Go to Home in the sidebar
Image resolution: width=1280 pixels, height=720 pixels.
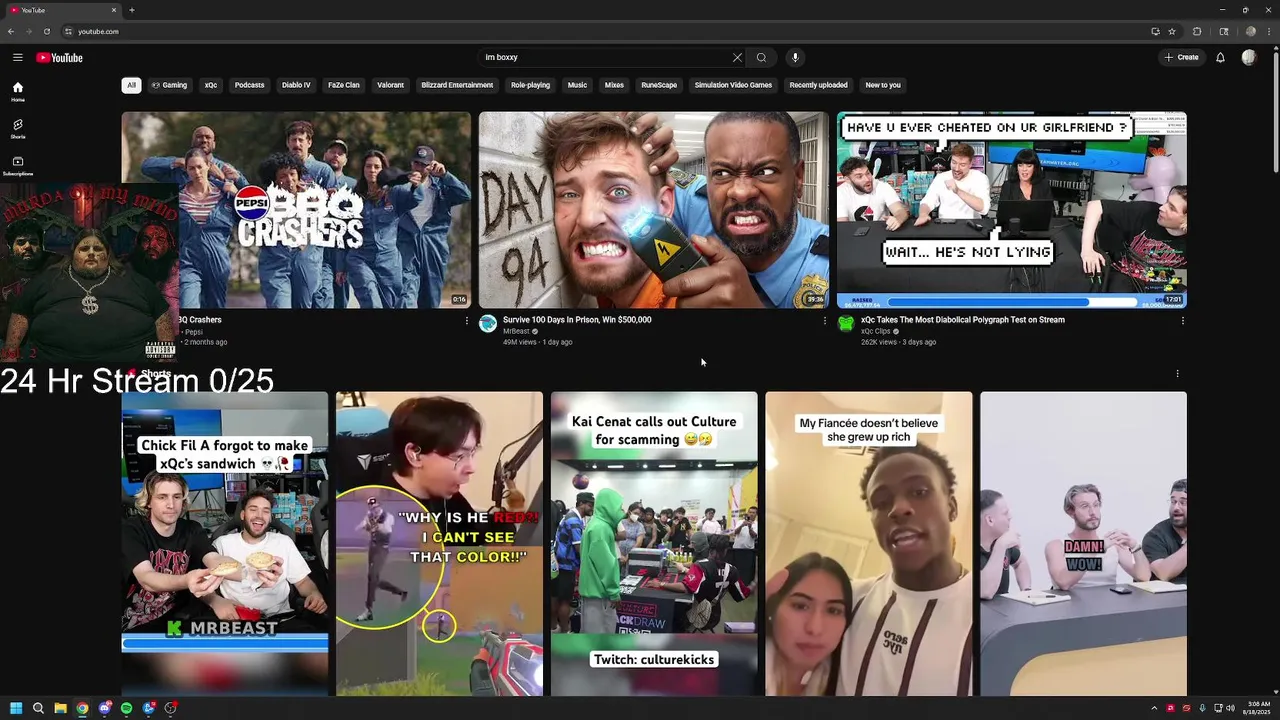click(x=17, y=91)
